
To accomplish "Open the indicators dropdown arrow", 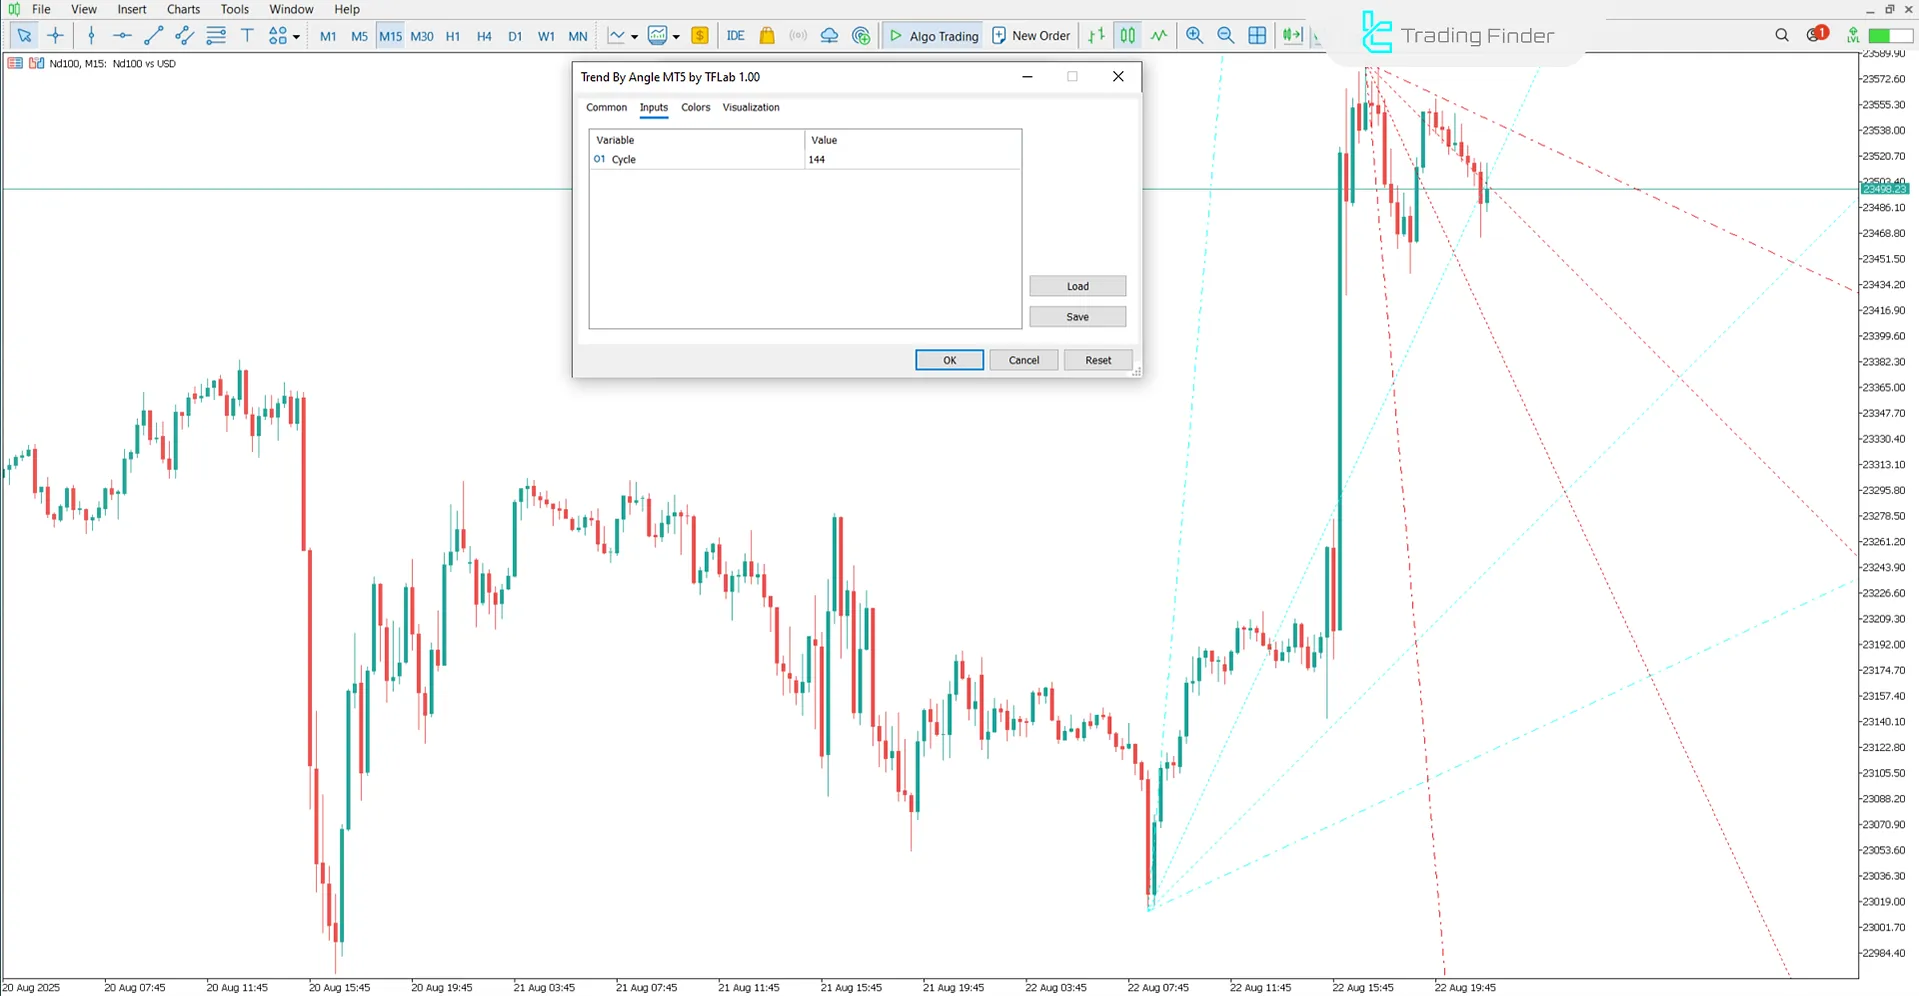I will coord(677,36).
